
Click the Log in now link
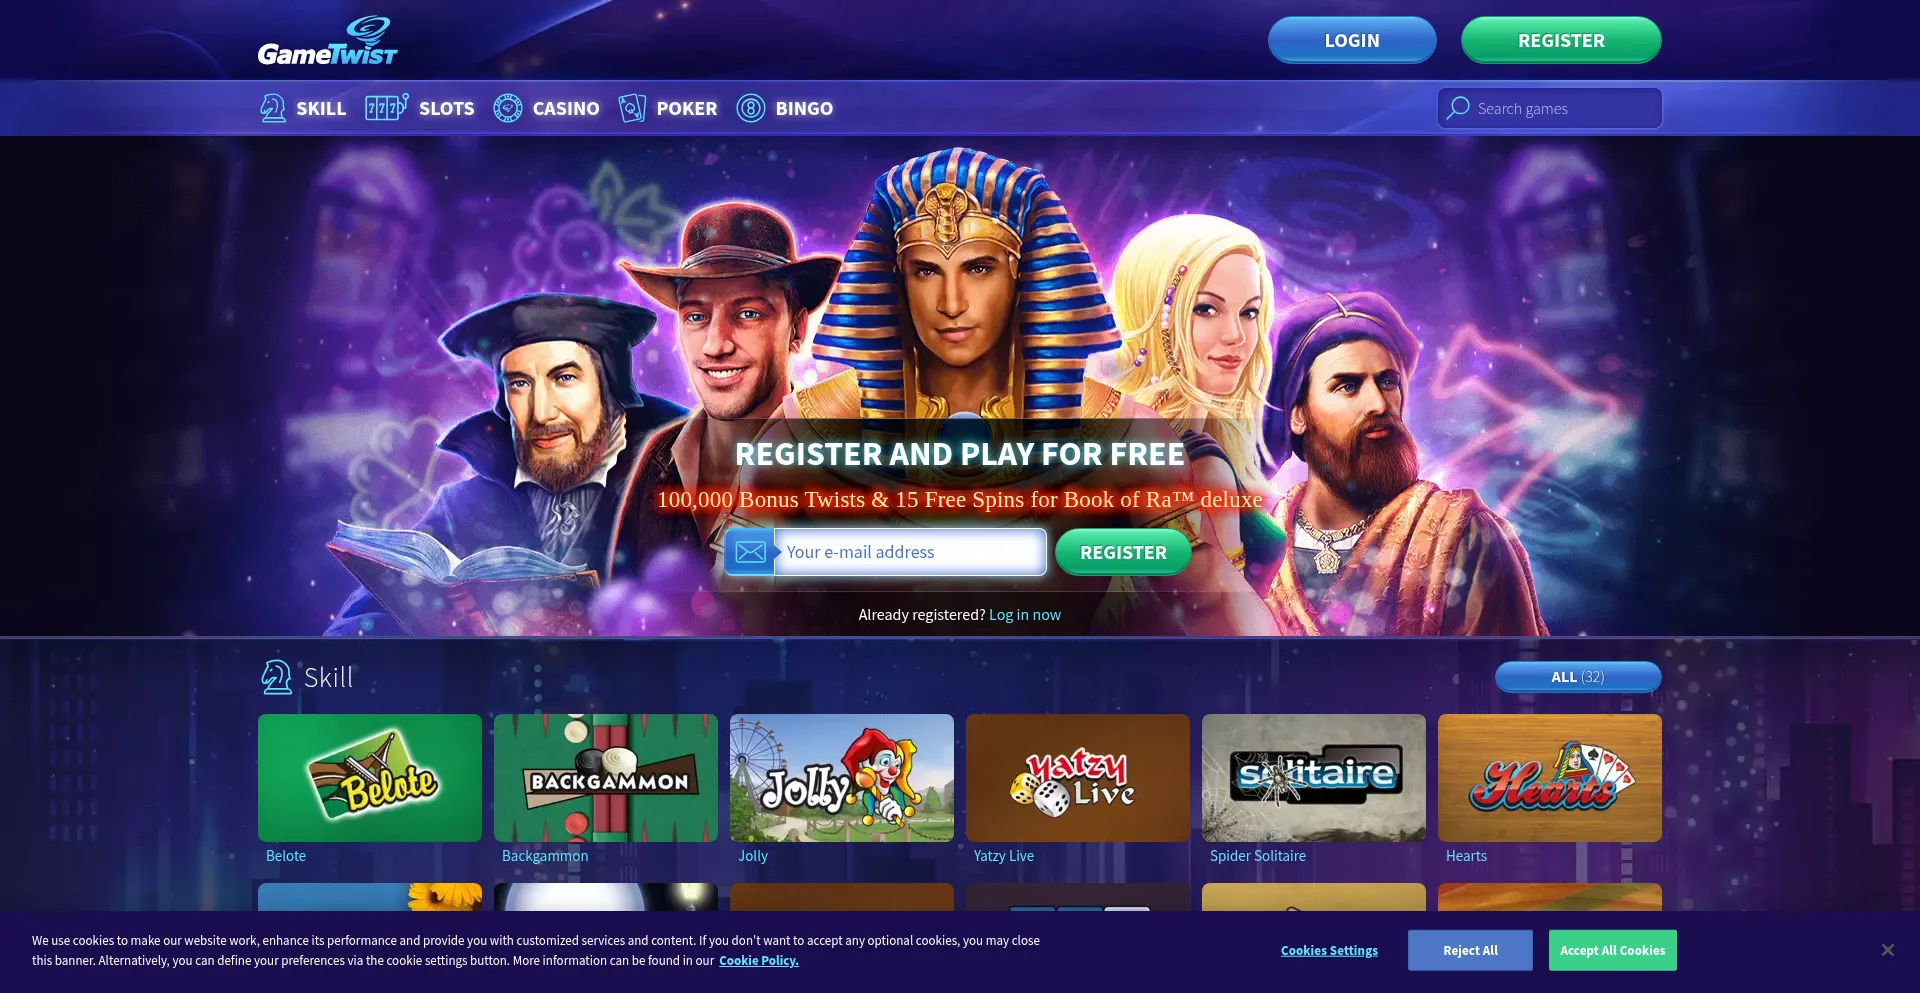[x=1025, y=615]
